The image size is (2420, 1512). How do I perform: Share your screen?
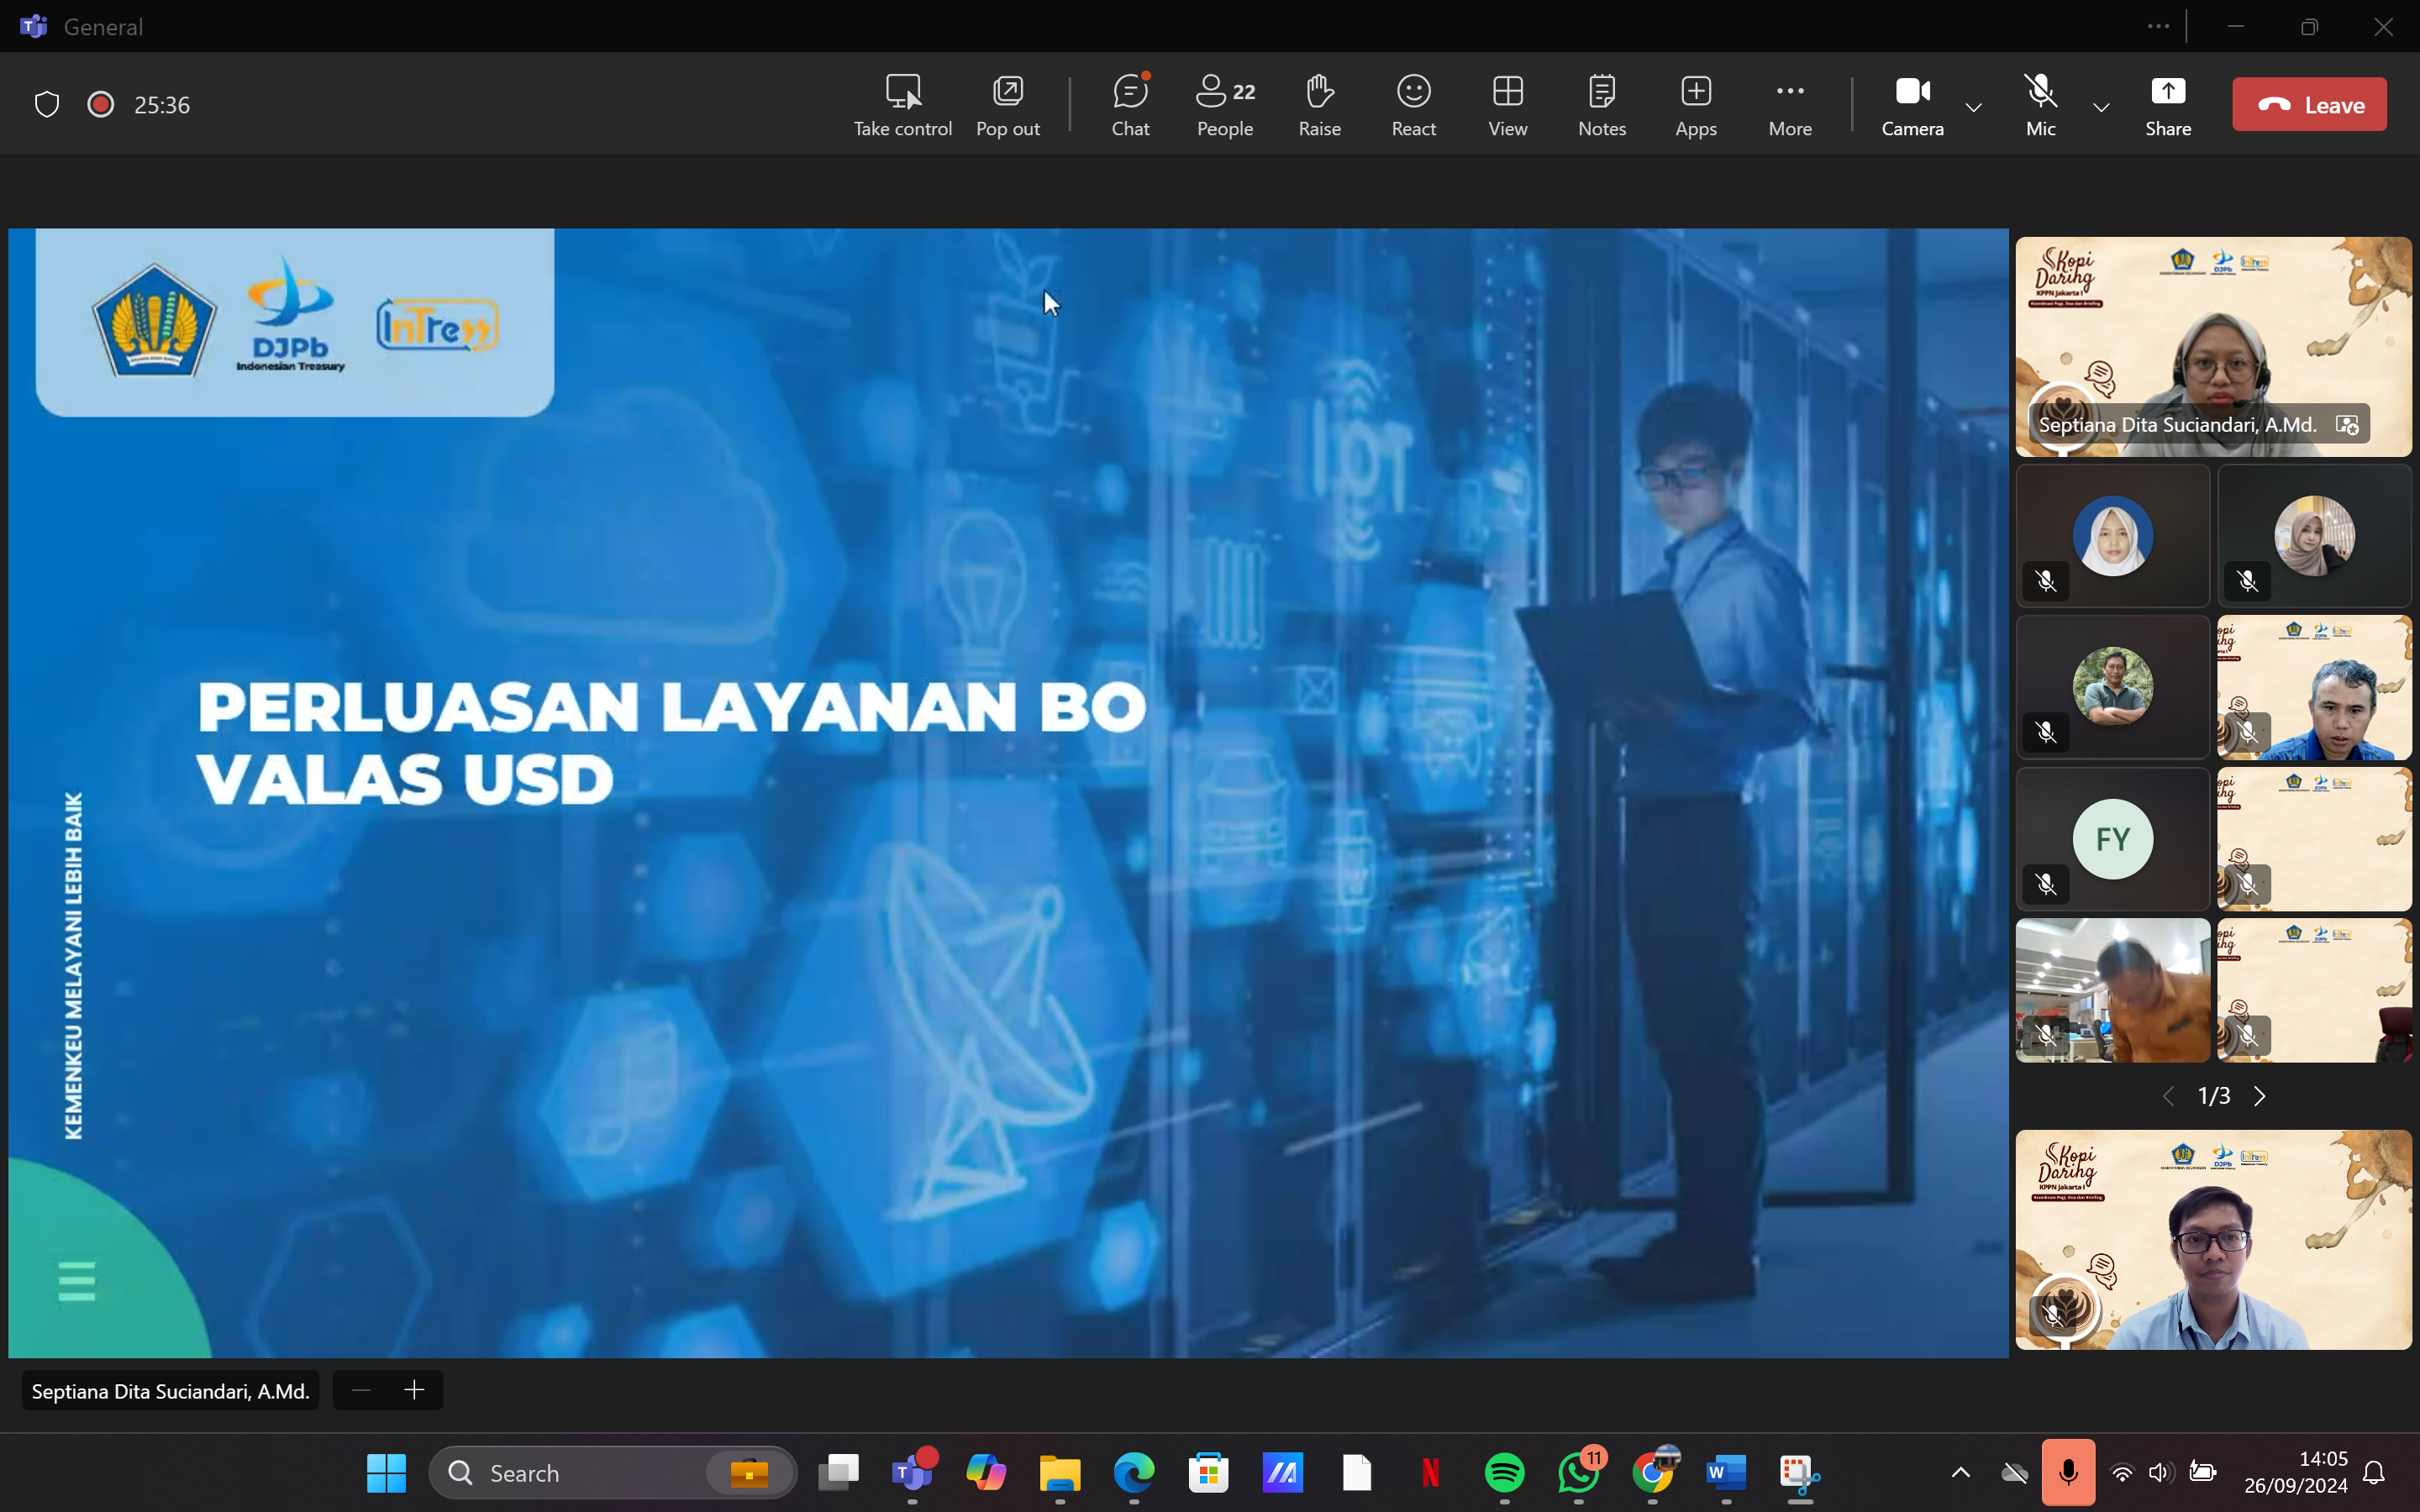2167,104
